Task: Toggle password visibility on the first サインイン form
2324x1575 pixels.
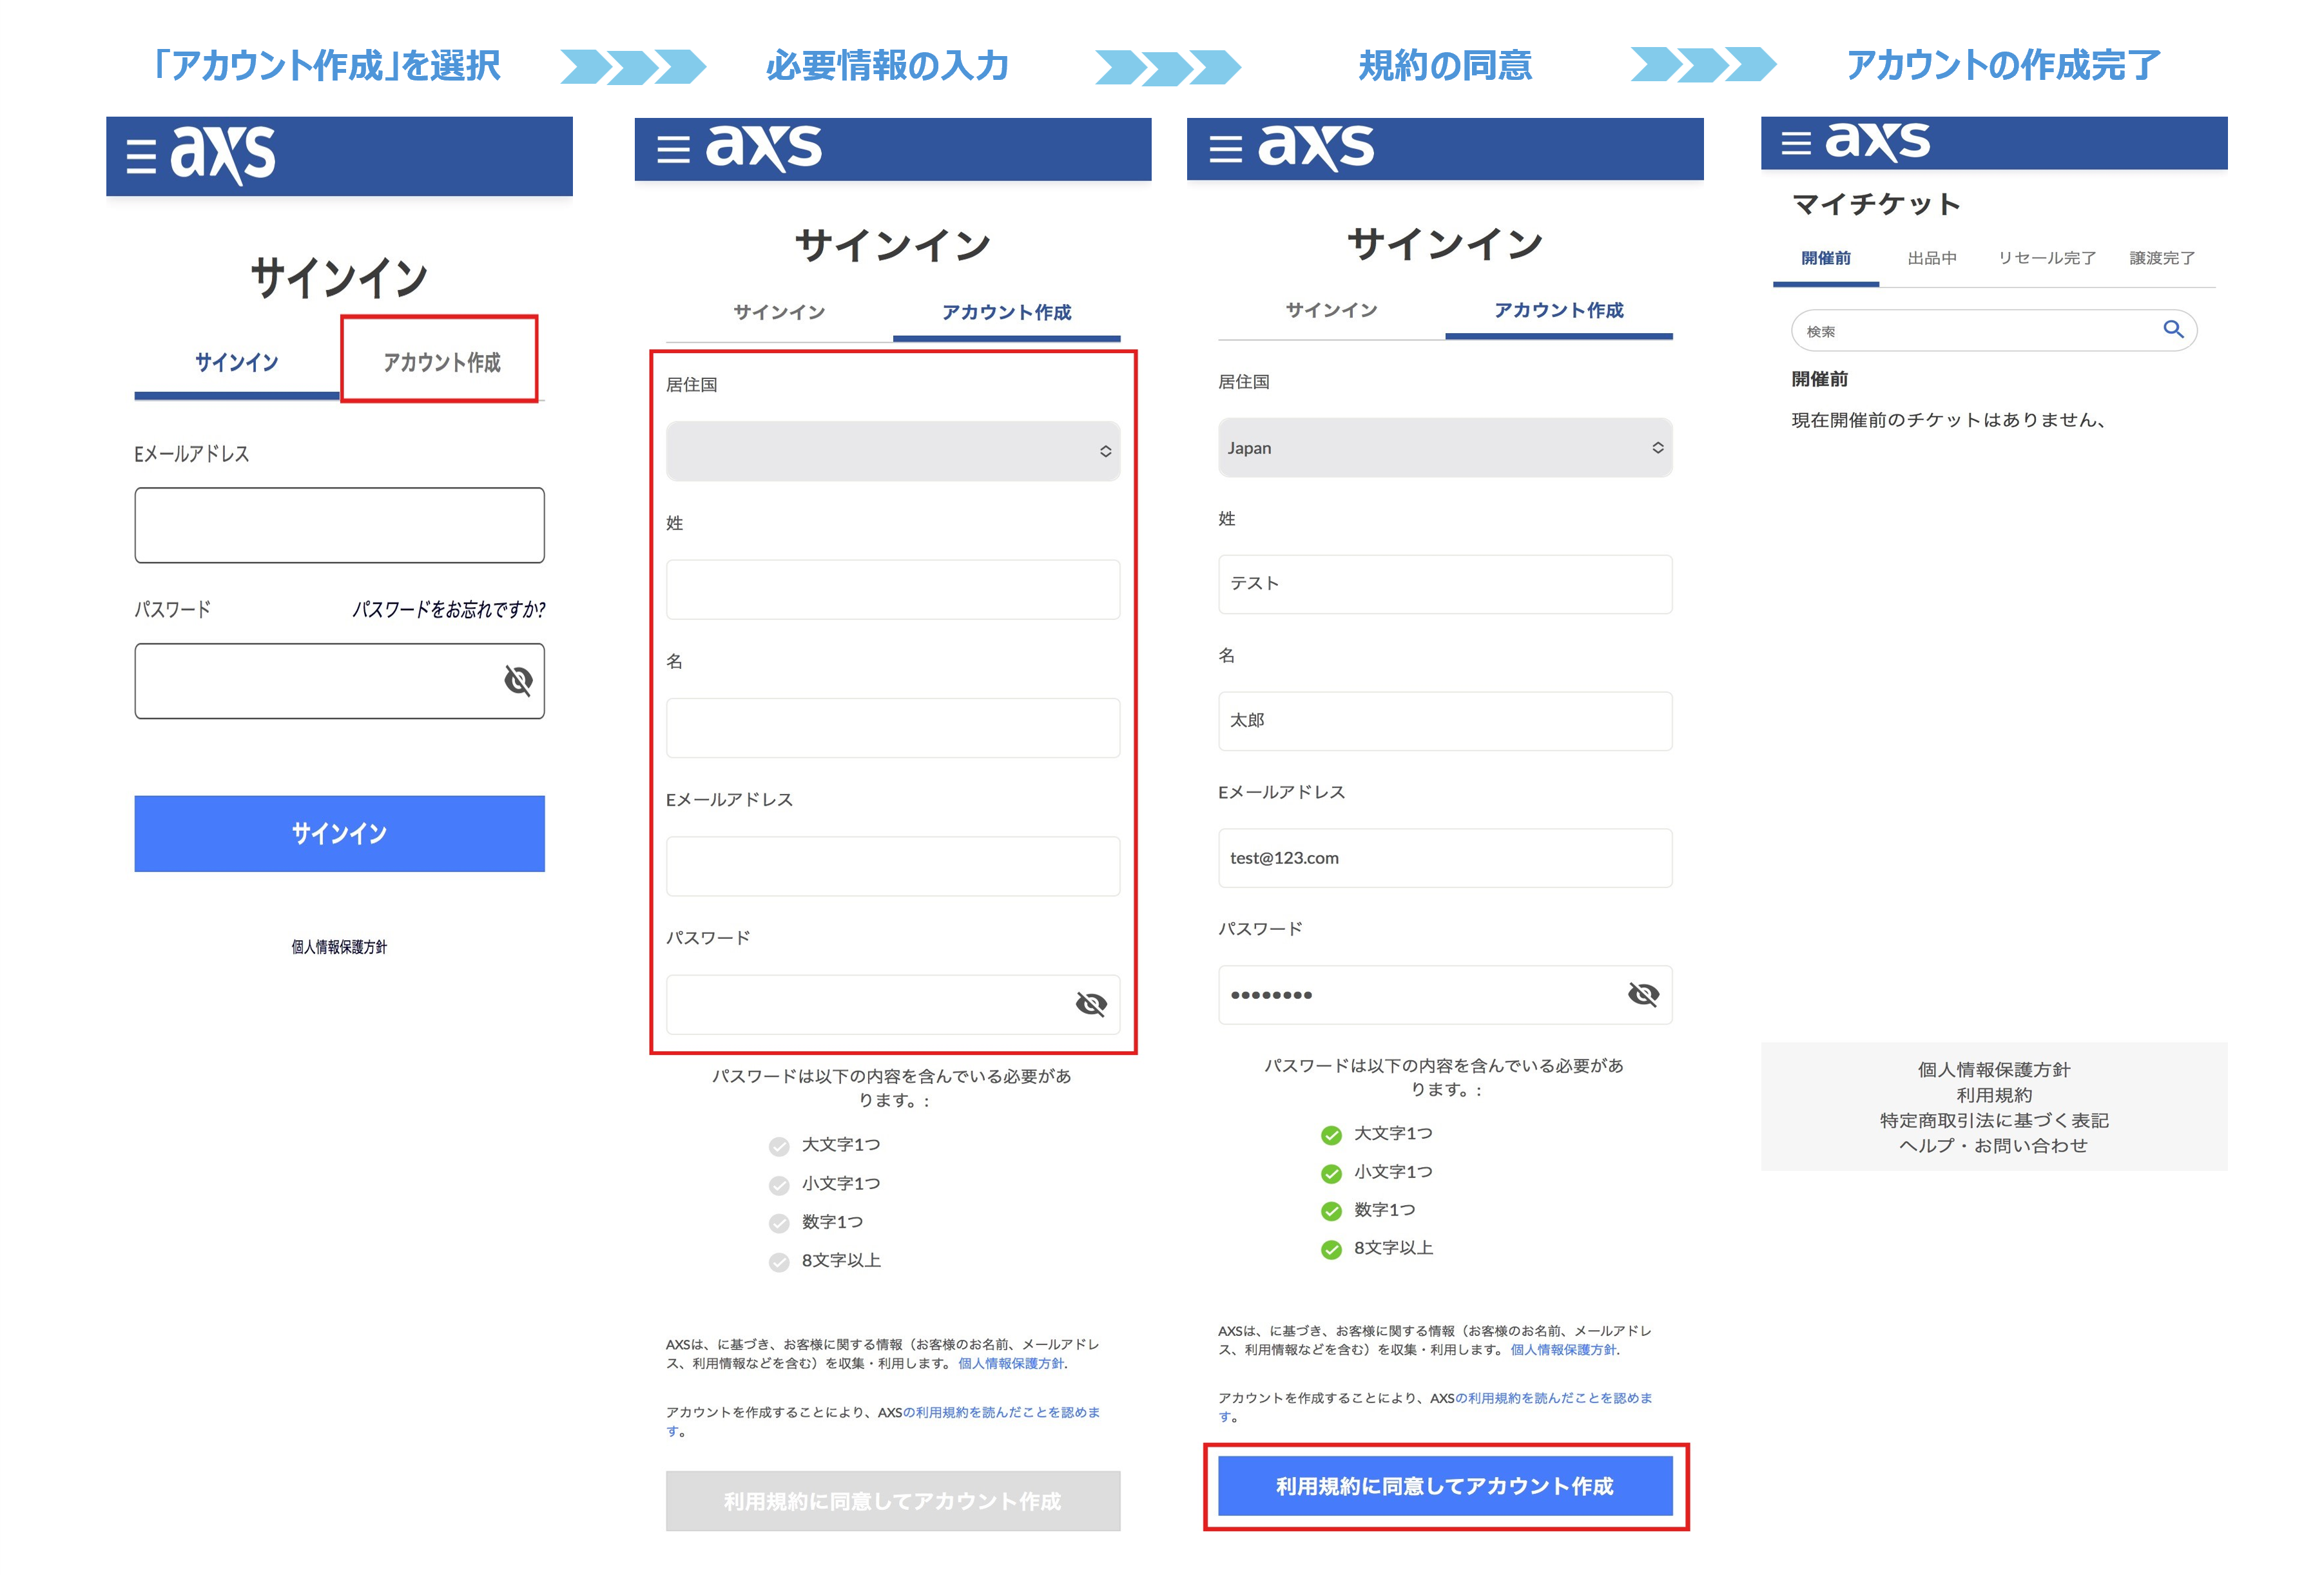Action: (517, 681)
